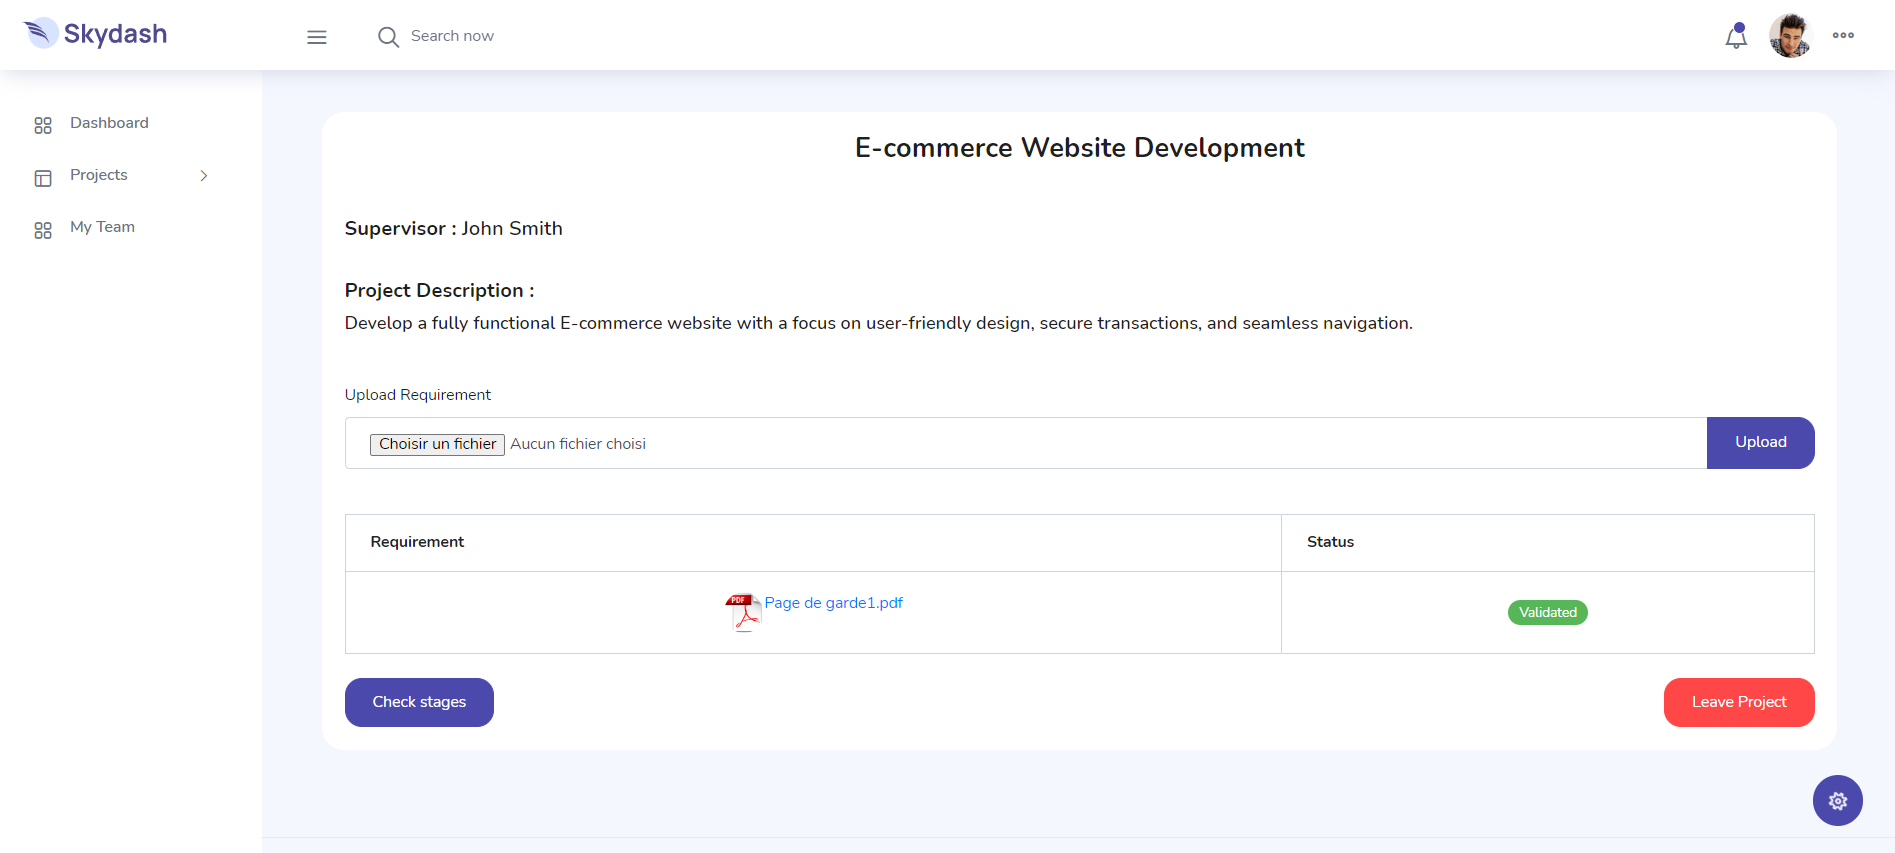The image size is (1895, 853).
Task: Click the Check stages button
Action: click(x=419, y=702)
